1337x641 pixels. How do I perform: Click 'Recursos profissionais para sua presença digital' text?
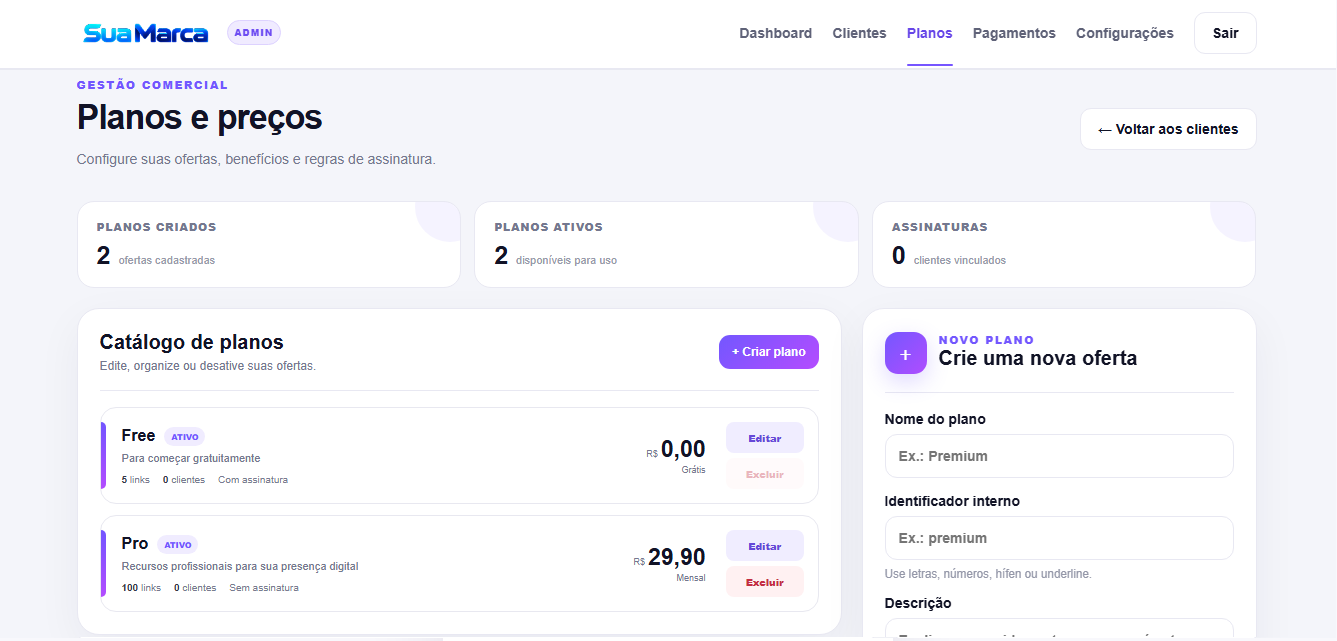[240, 566]
